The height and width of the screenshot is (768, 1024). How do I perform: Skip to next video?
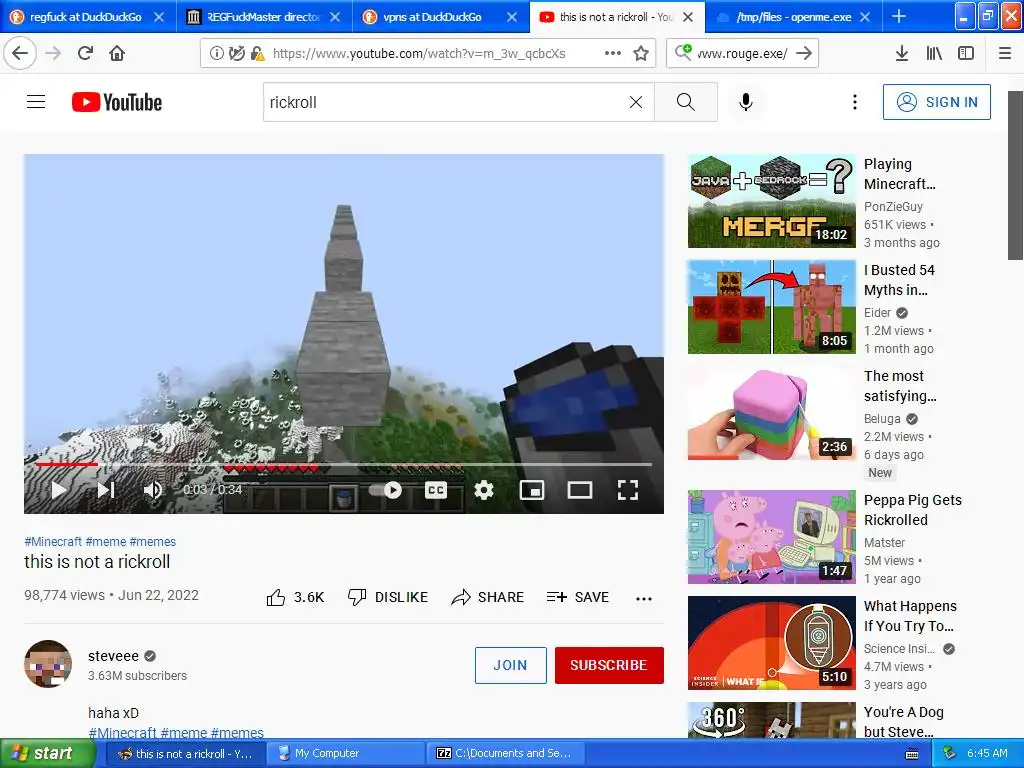[x=106, y=490]
